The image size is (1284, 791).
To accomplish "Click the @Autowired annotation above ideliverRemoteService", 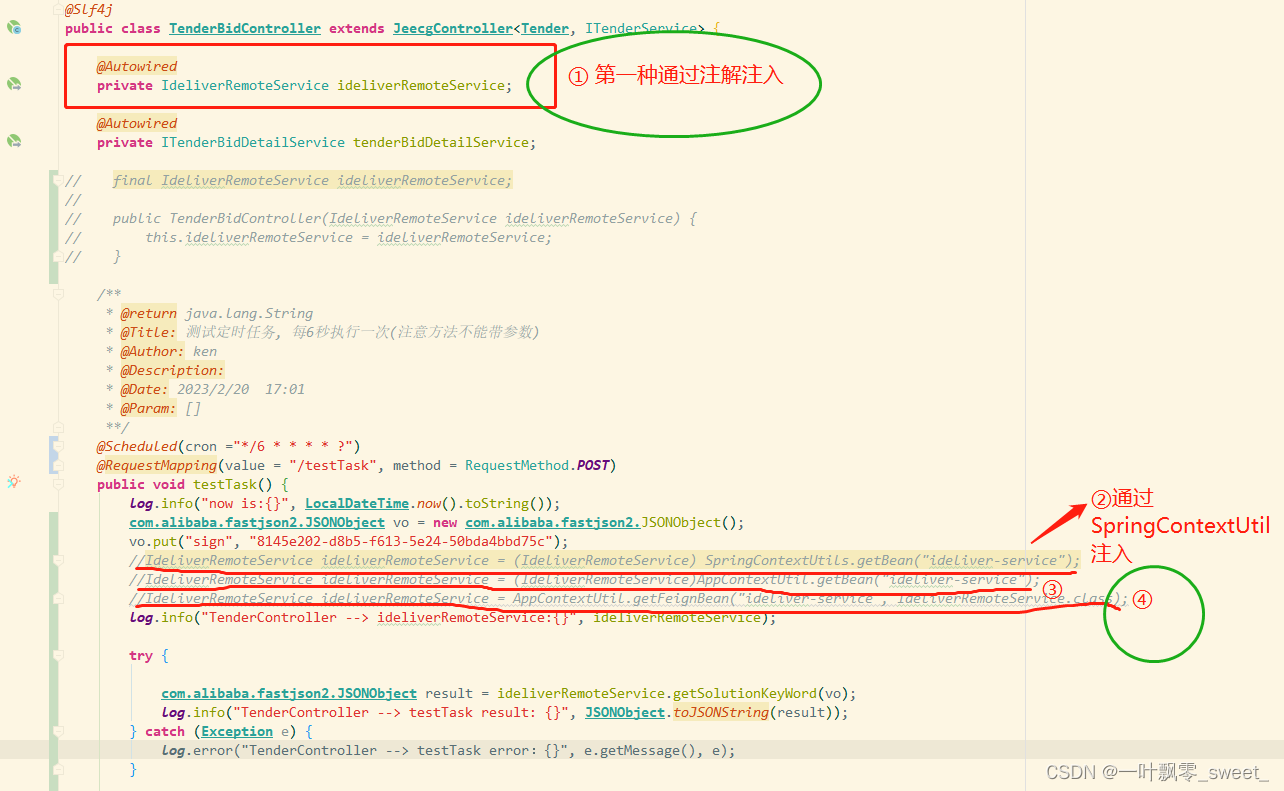I will tap(137, 66).
